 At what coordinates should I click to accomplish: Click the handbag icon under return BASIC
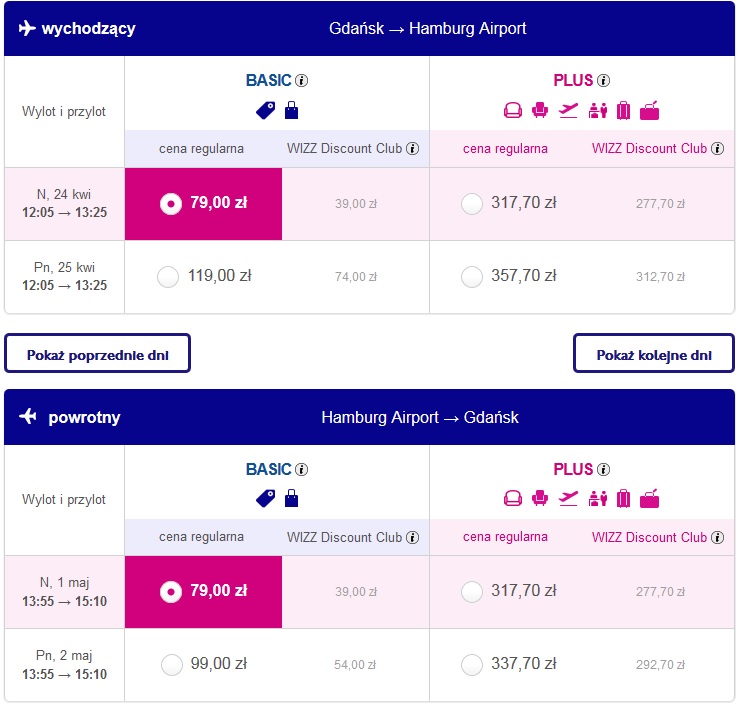(x=292, y=499)
